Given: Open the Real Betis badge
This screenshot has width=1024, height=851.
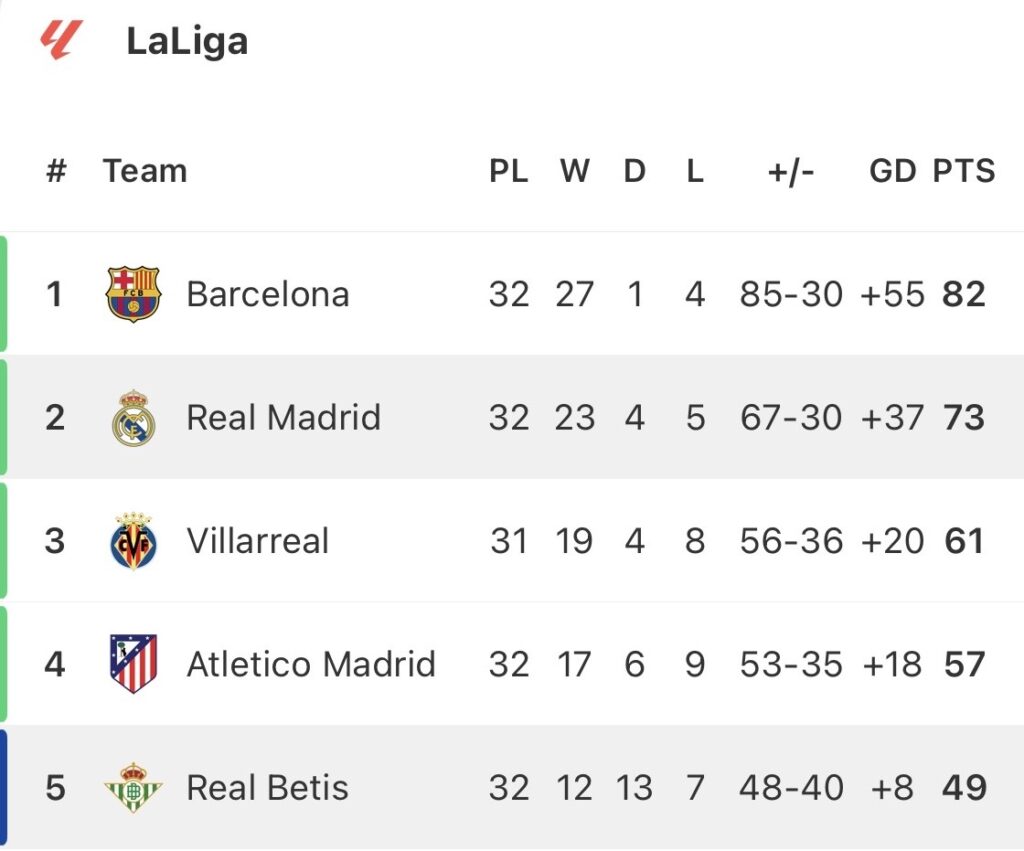Looking at the screenshot, I should (133, 787).
